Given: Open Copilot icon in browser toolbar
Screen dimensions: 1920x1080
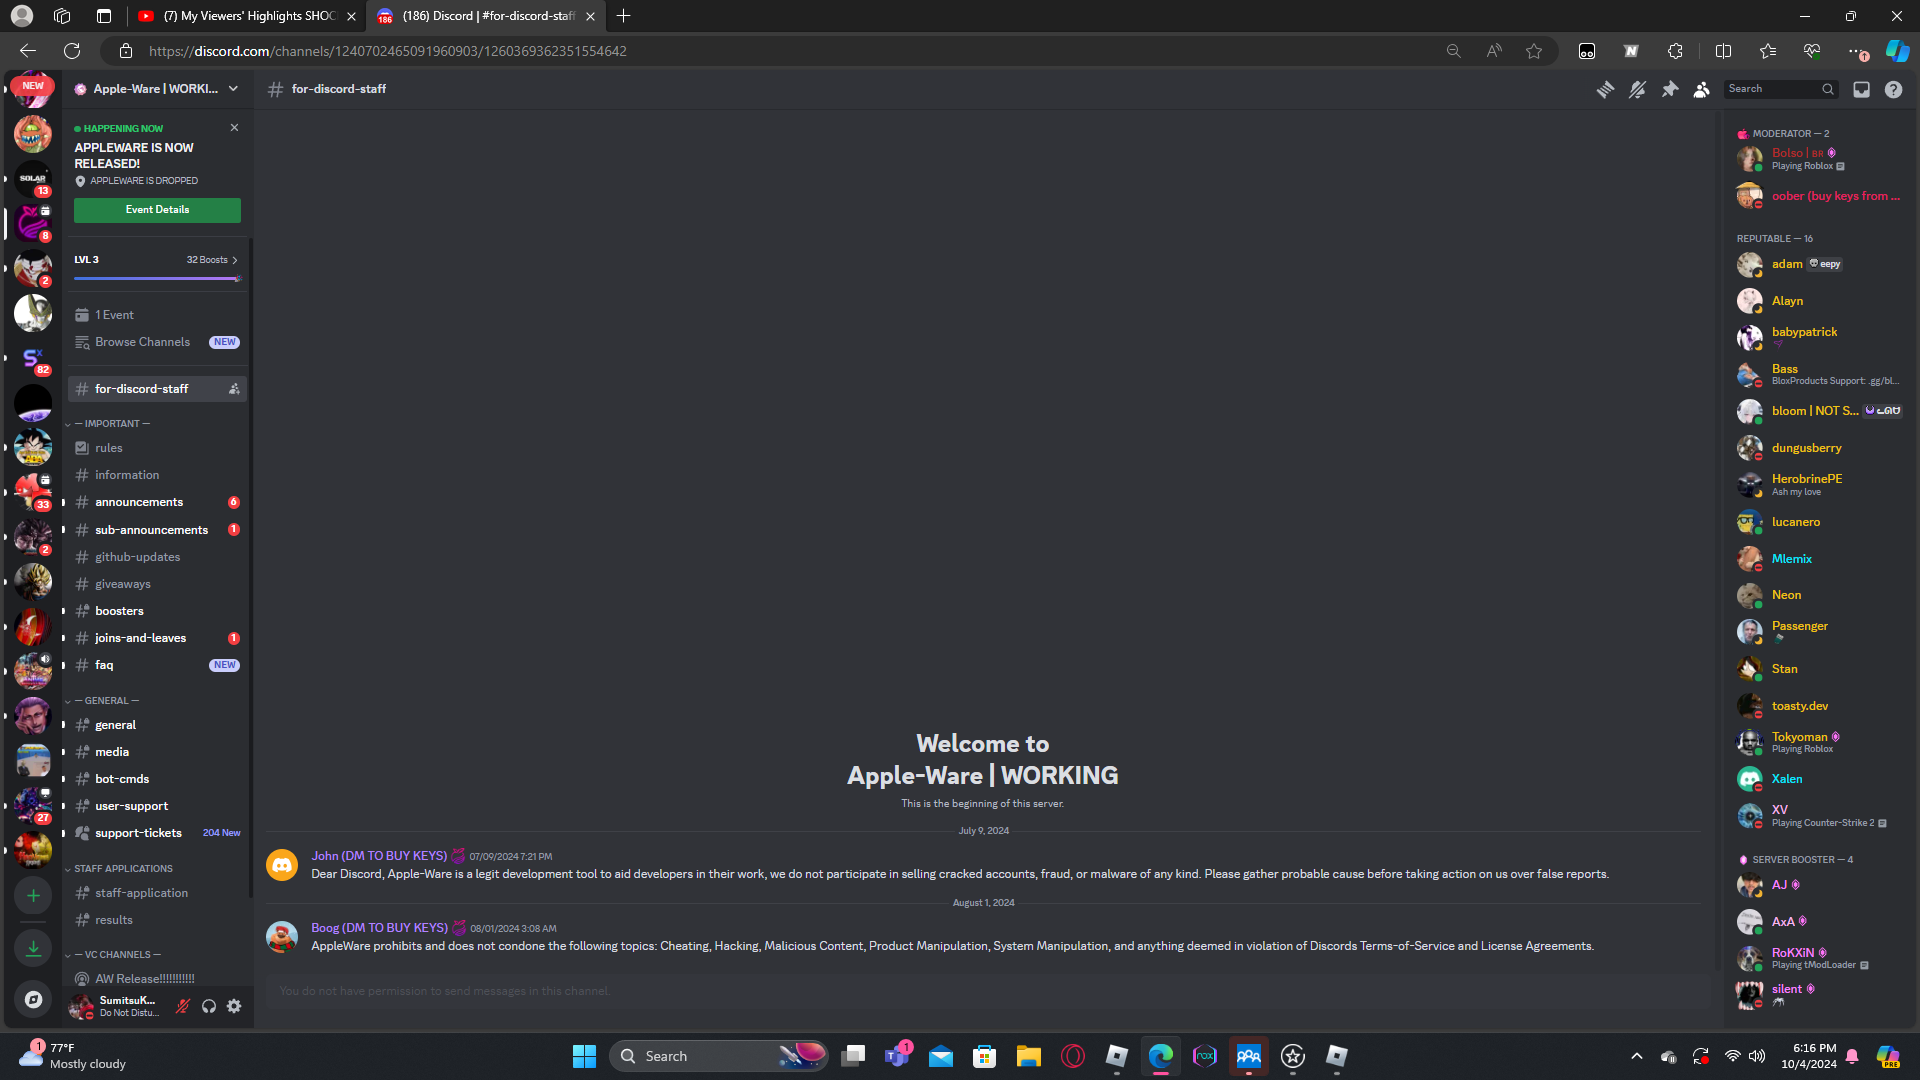Looking at the screenshot, I should click(x=1897, y=51).
